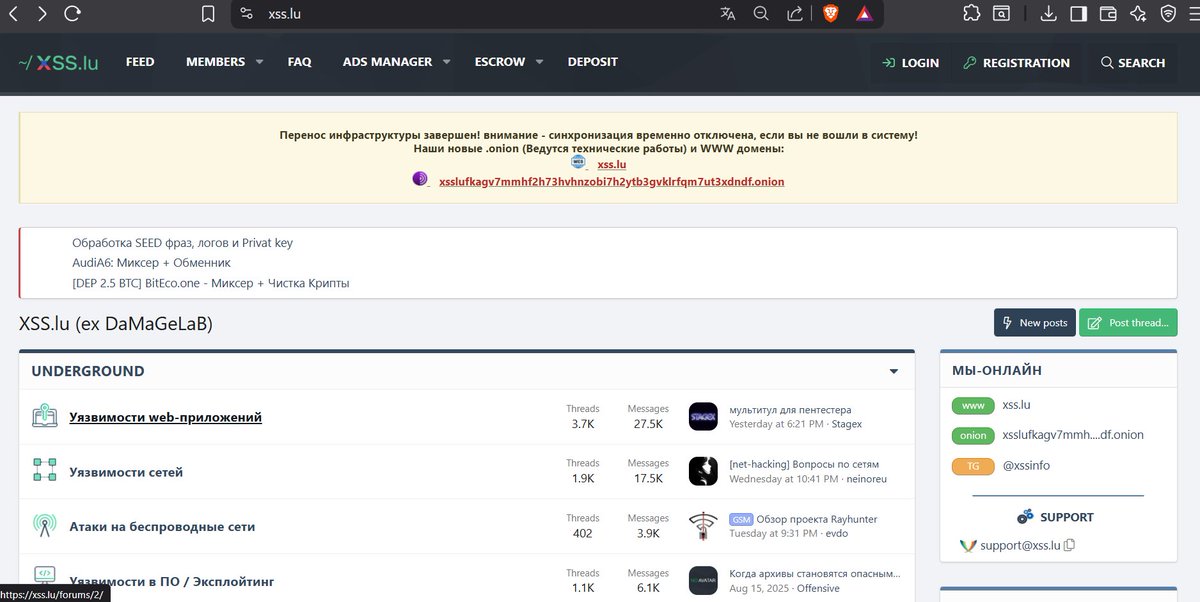Toggle the browser sidebar panel icon

1078,14
